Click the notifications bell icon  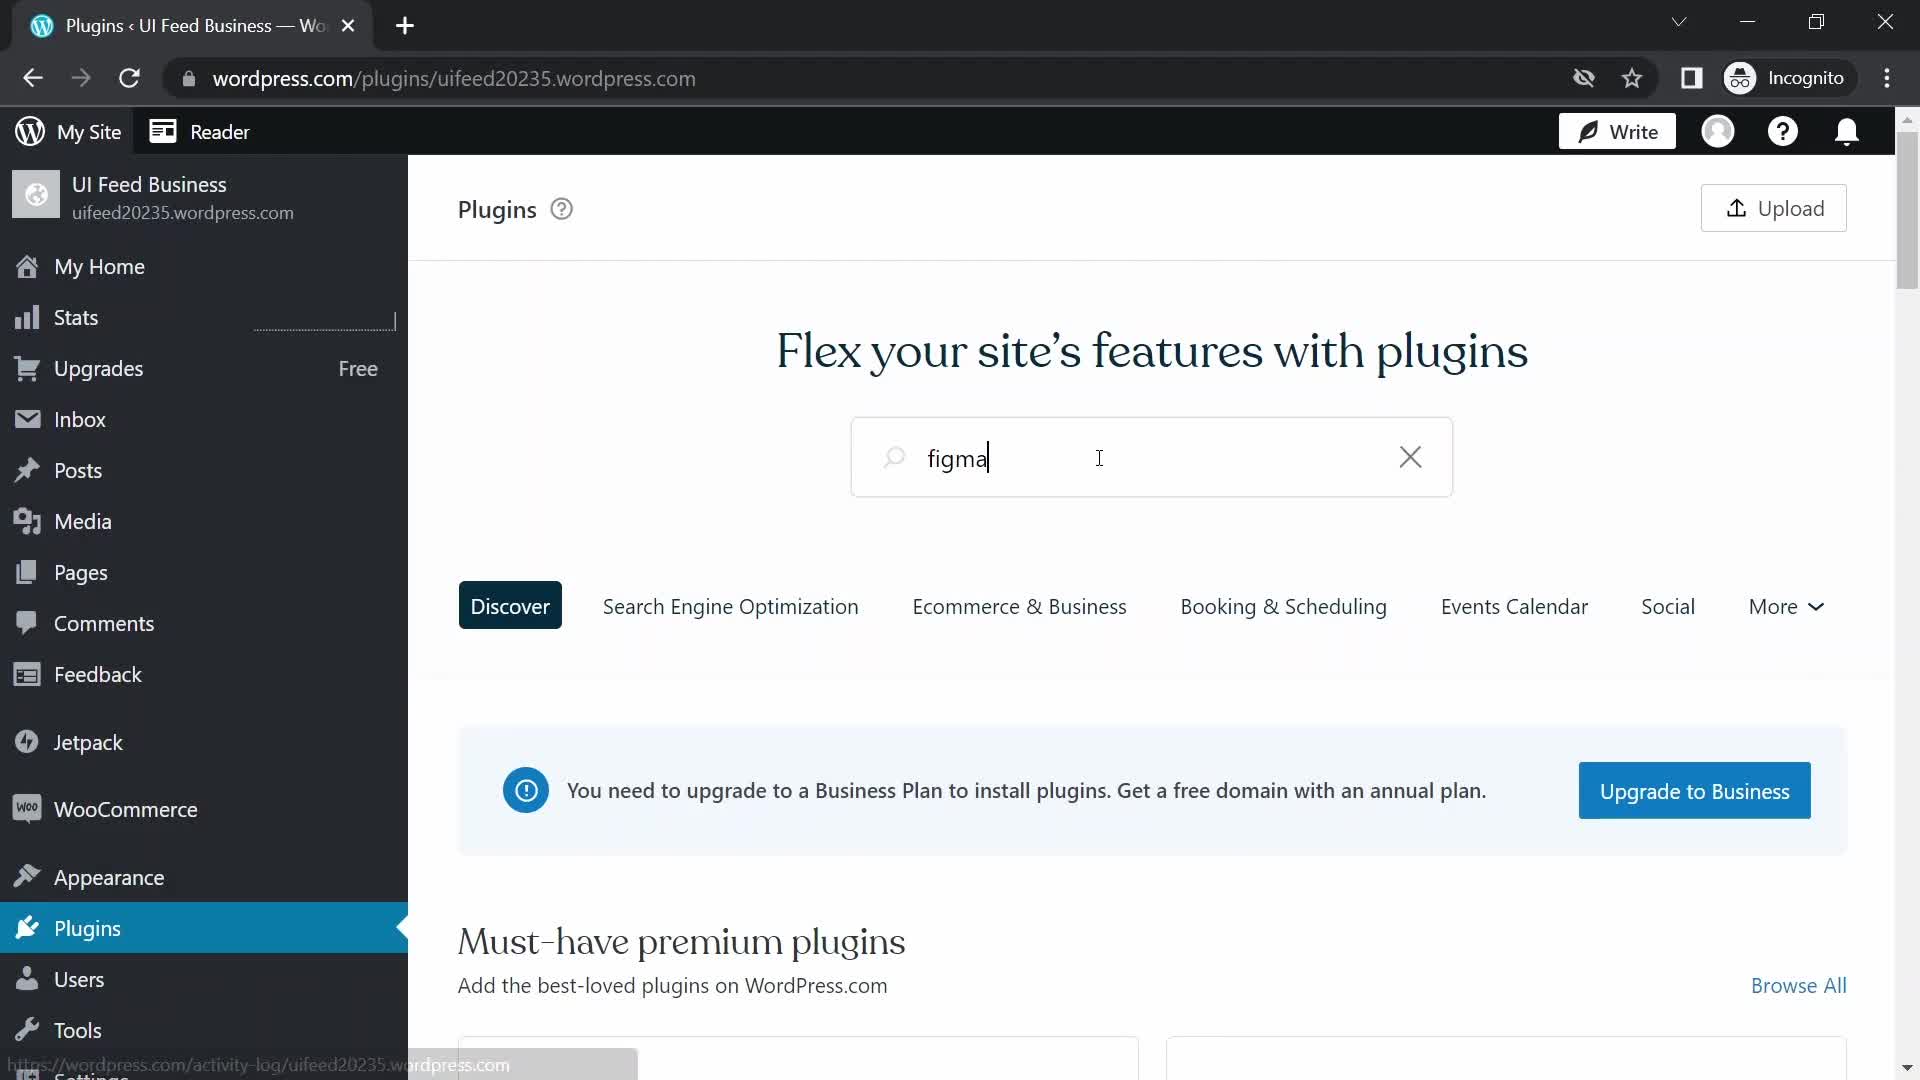pyautogui.click(x=1849, y=131)
